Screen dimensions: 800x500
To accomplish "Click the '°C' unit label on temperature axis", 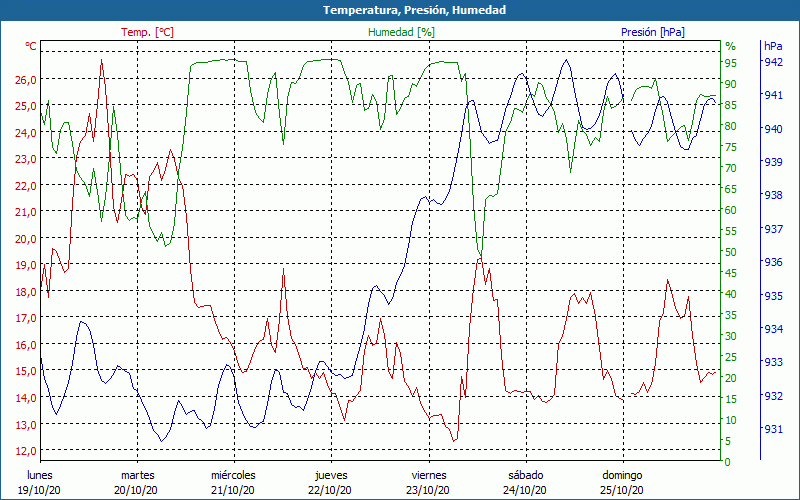I will pos(31,46).
